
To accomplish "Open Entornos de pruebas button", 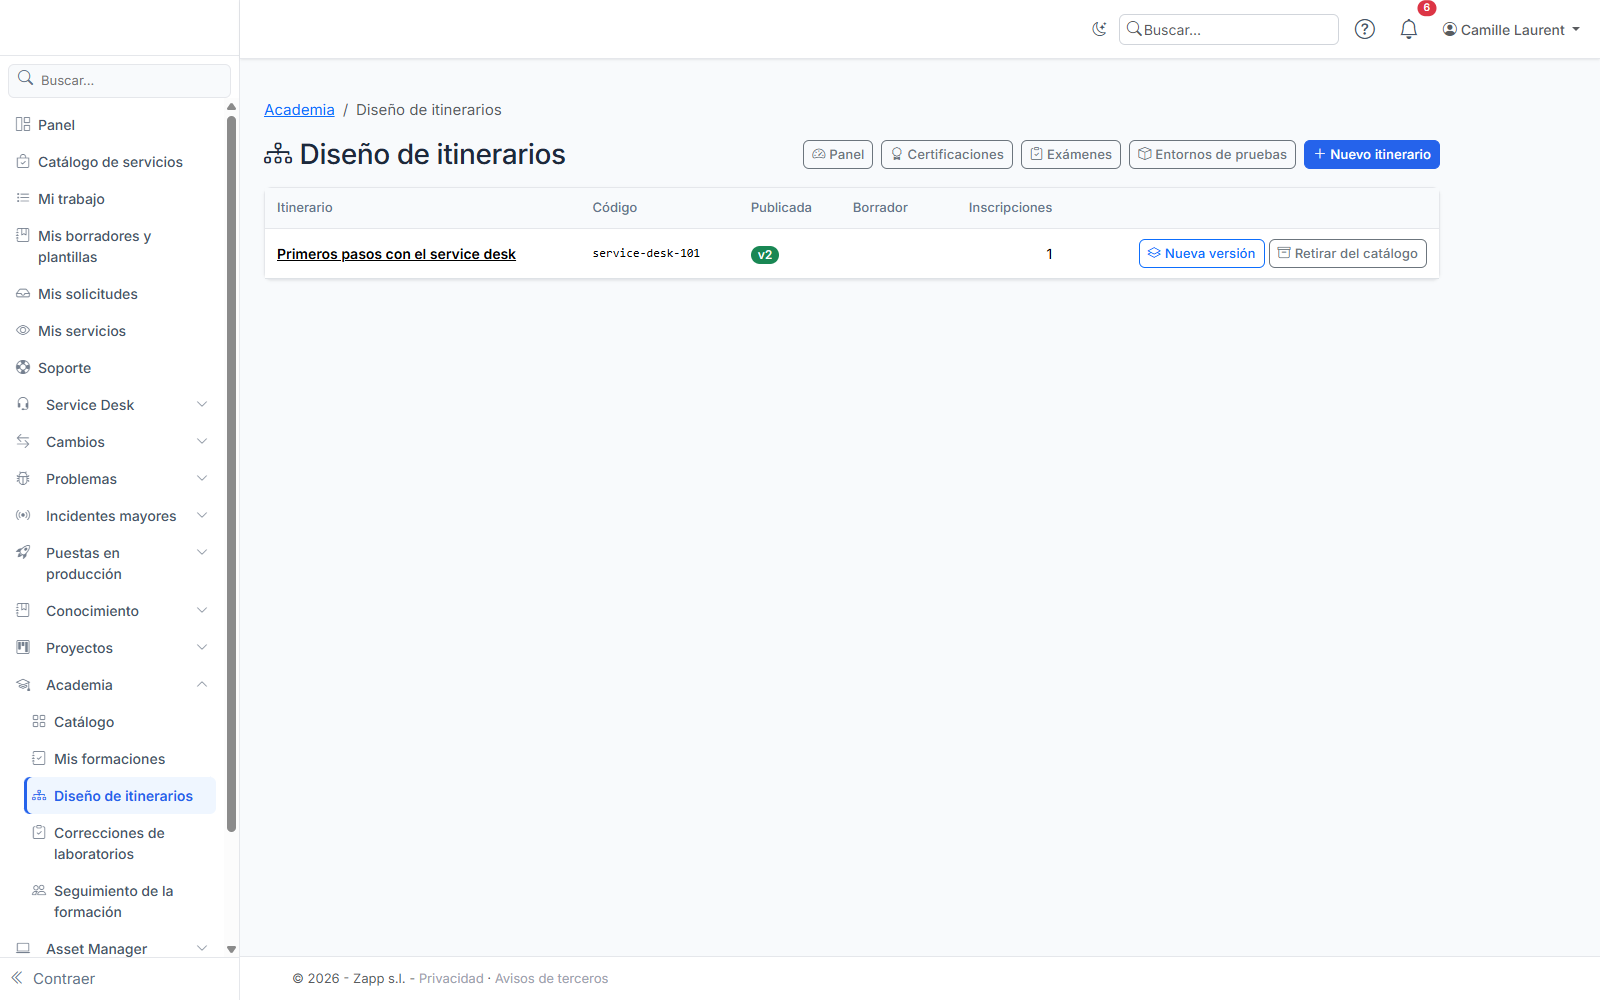I will pos(1212,154).
